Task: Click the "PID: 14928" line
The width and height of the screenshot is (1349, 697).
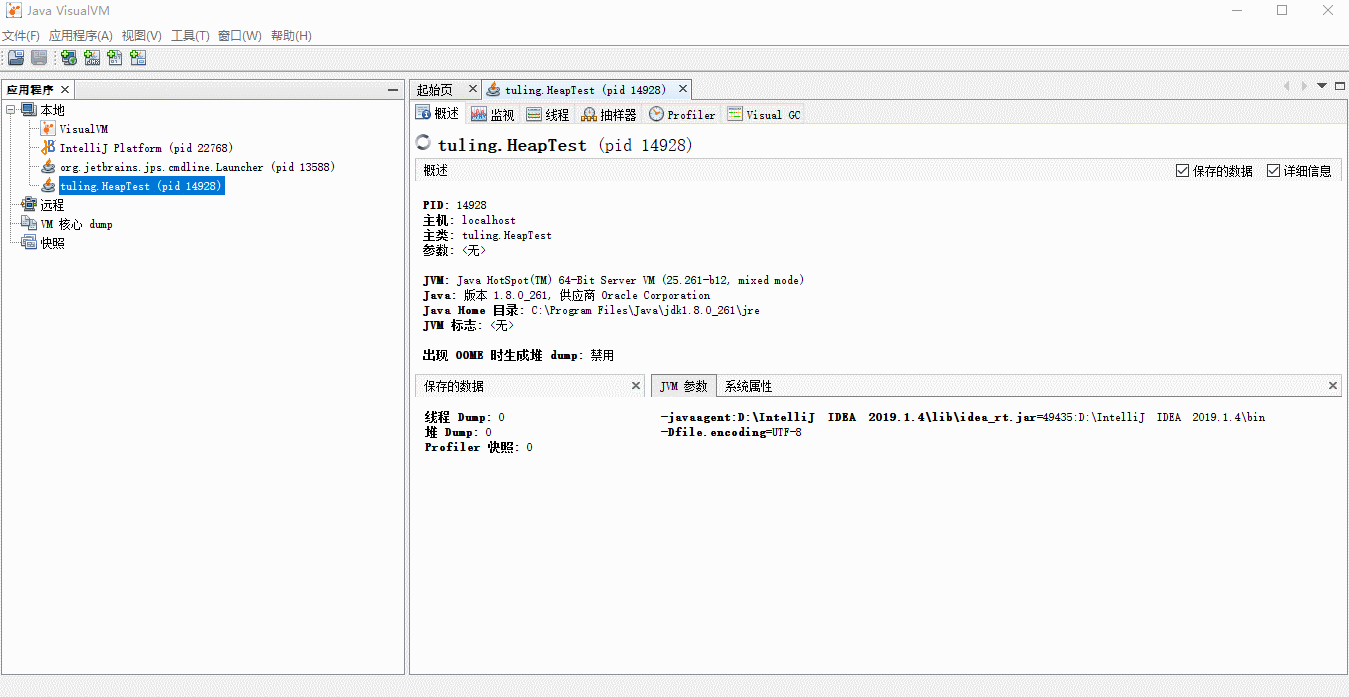Action: [x=454, y=205]
